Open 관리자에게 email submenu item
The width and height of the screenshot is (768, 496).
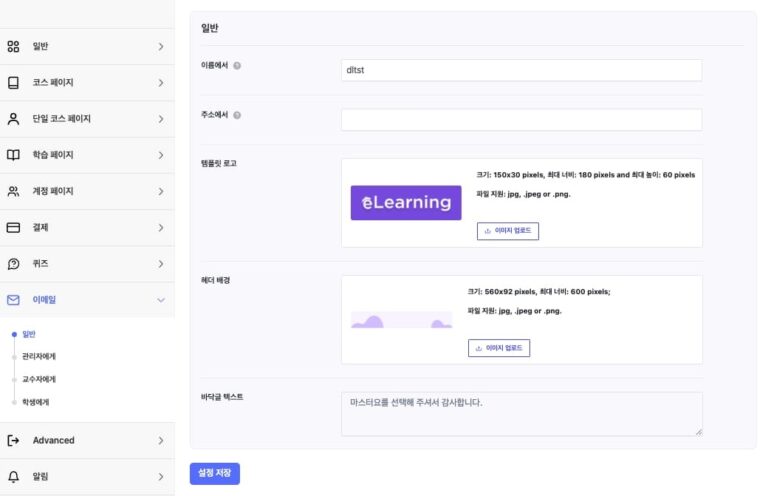coord(39,356)
